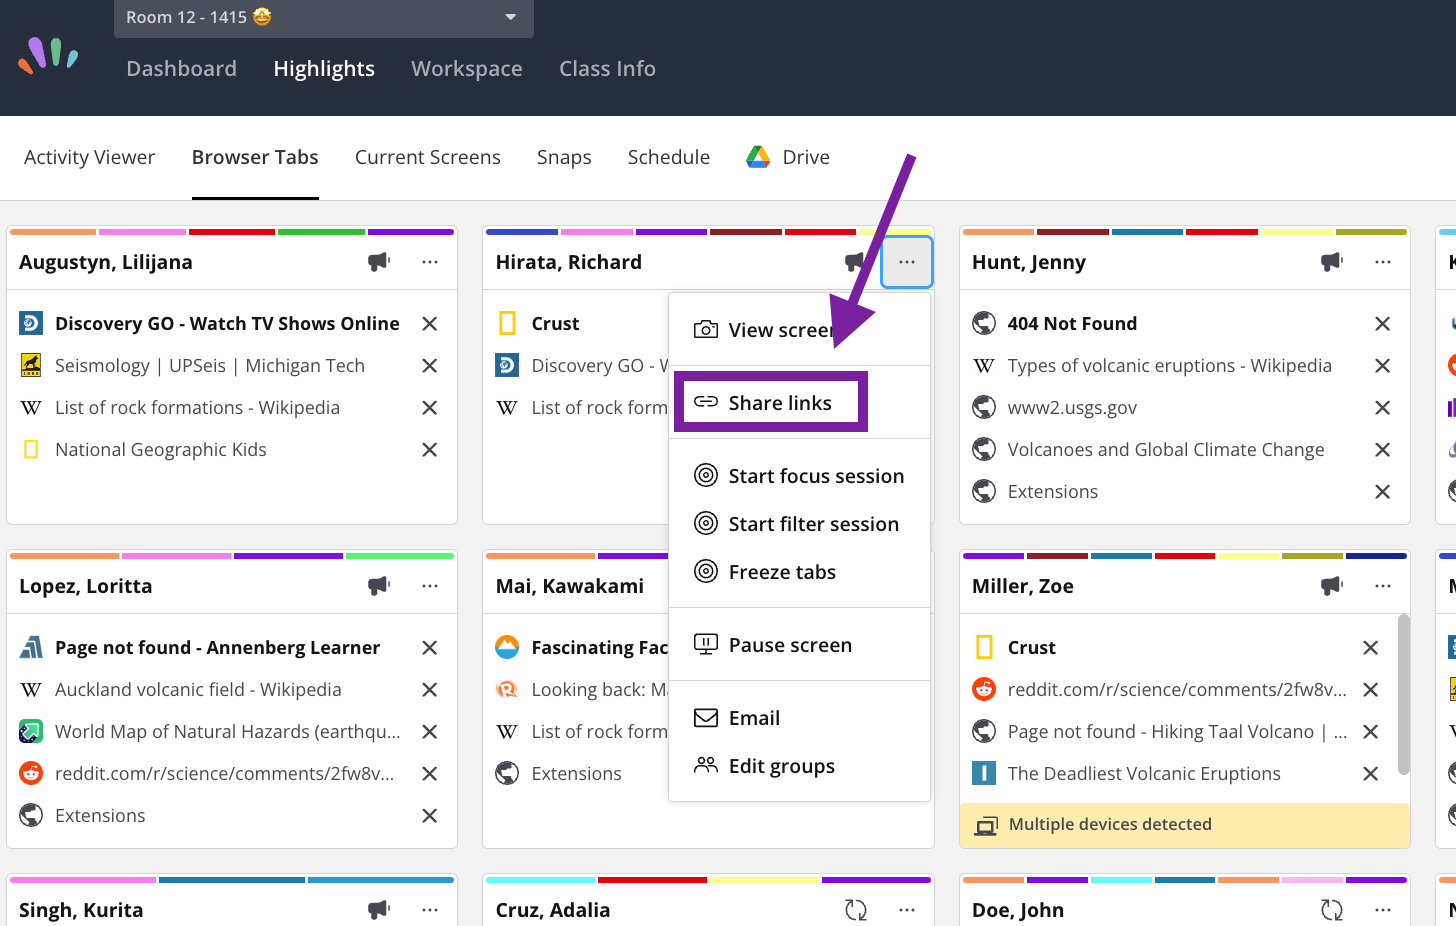This screenshot has height=926, width=1456.
Task: Click megaphone icon for Singh, Kurita
Action: pos(379,910)
